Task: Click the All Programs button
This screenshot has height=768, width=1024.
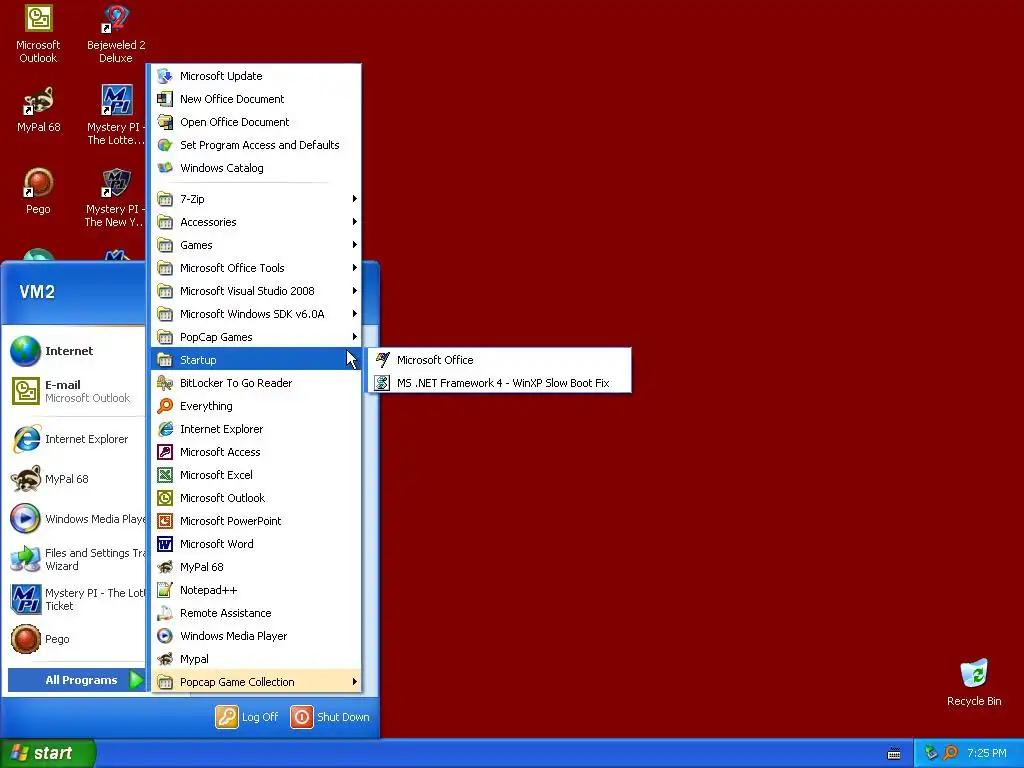Action: [x=76, y=680]
